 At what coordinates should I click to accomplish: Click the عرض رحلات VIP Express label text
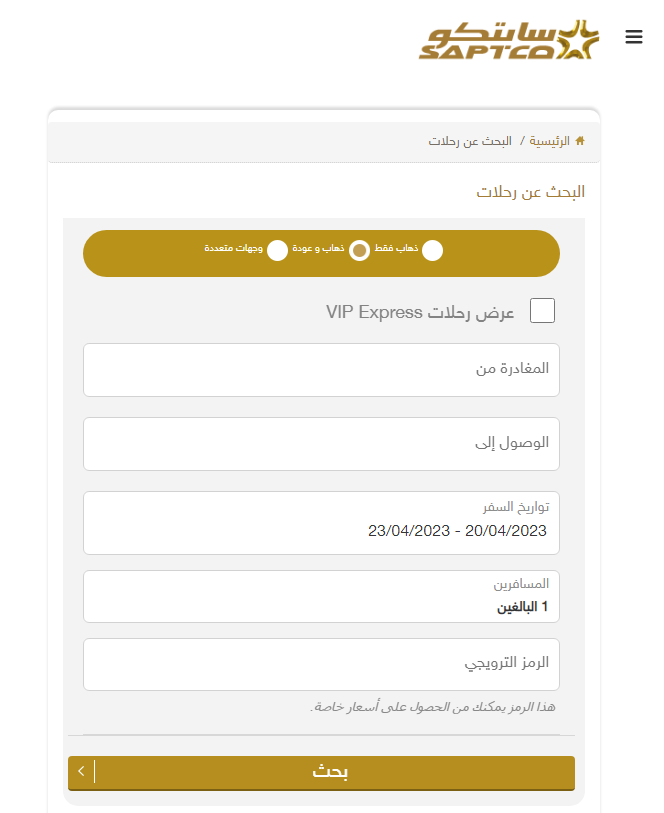tap(420, 312)
